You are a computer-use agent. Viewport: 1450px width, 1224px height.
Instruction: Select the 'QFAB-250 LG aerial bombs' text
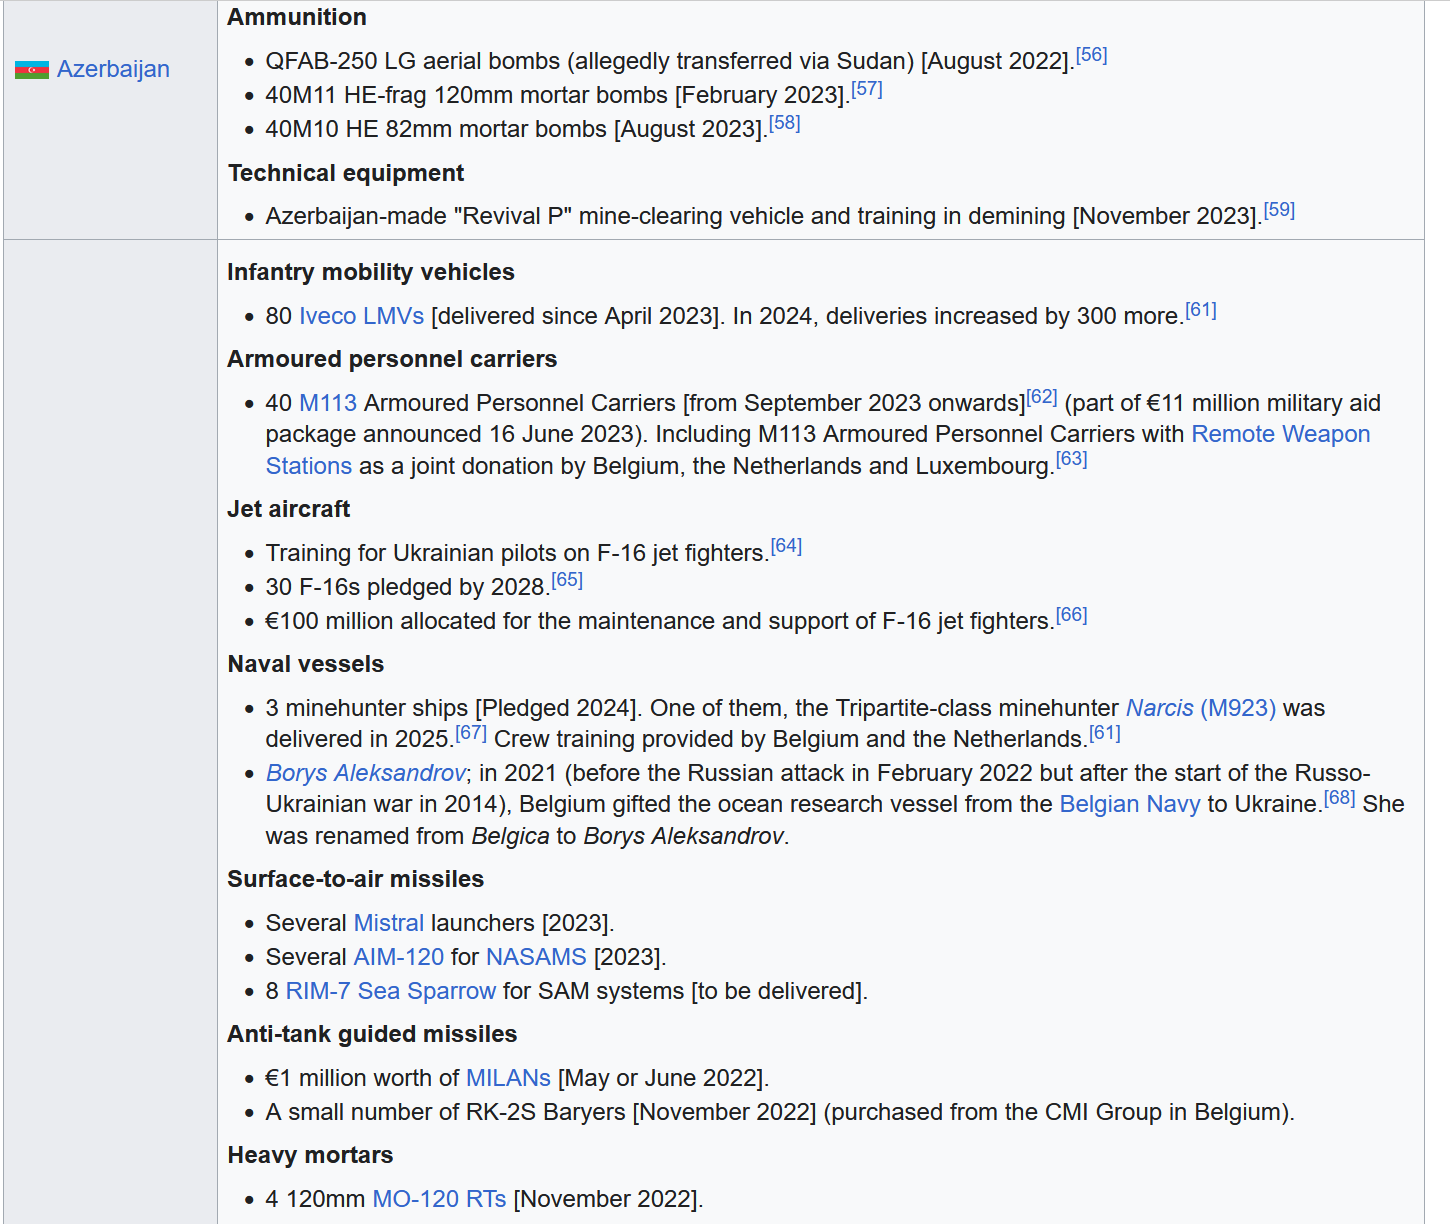click(x=413, y=61)
